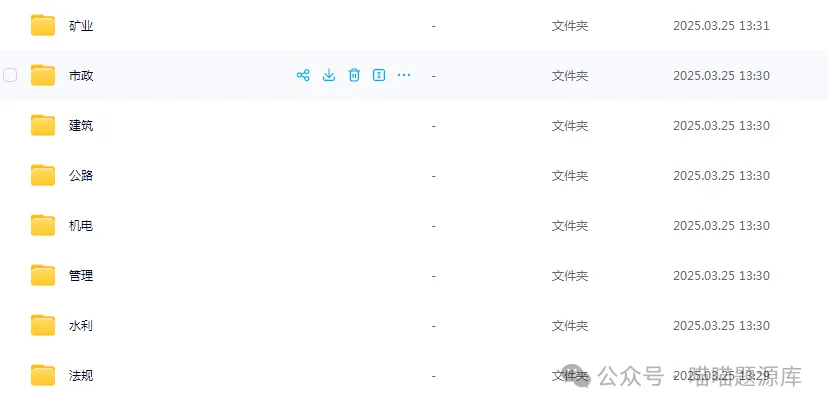Viewport: 828px width, 409px height.
Task: Download the 市政 folder
Action: click(328, 75)
